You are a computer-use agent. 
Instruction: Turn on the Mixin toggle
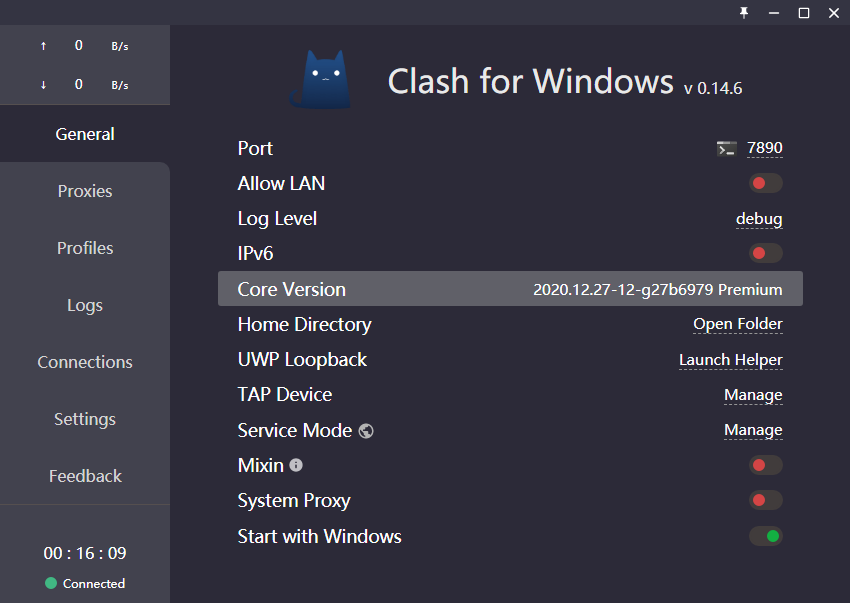coord(765,465)
